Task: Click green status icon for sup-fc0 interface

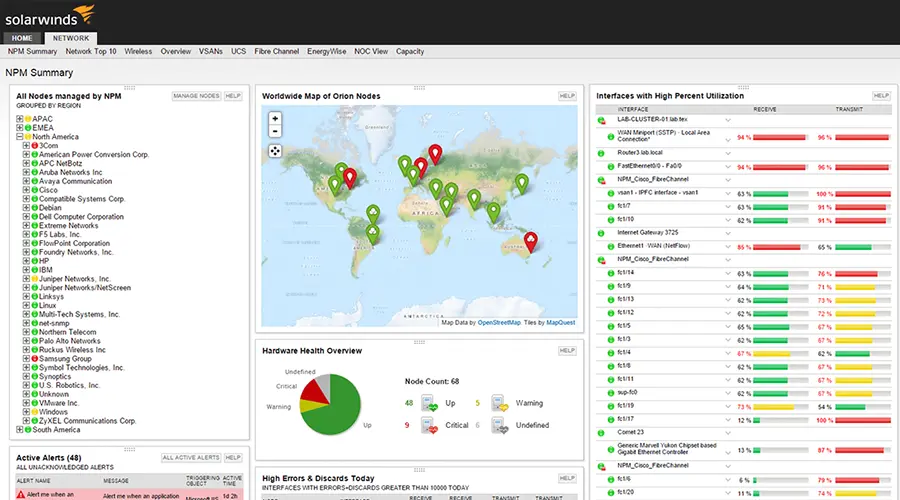Action: pyautogui.click(x=611, y=394)
